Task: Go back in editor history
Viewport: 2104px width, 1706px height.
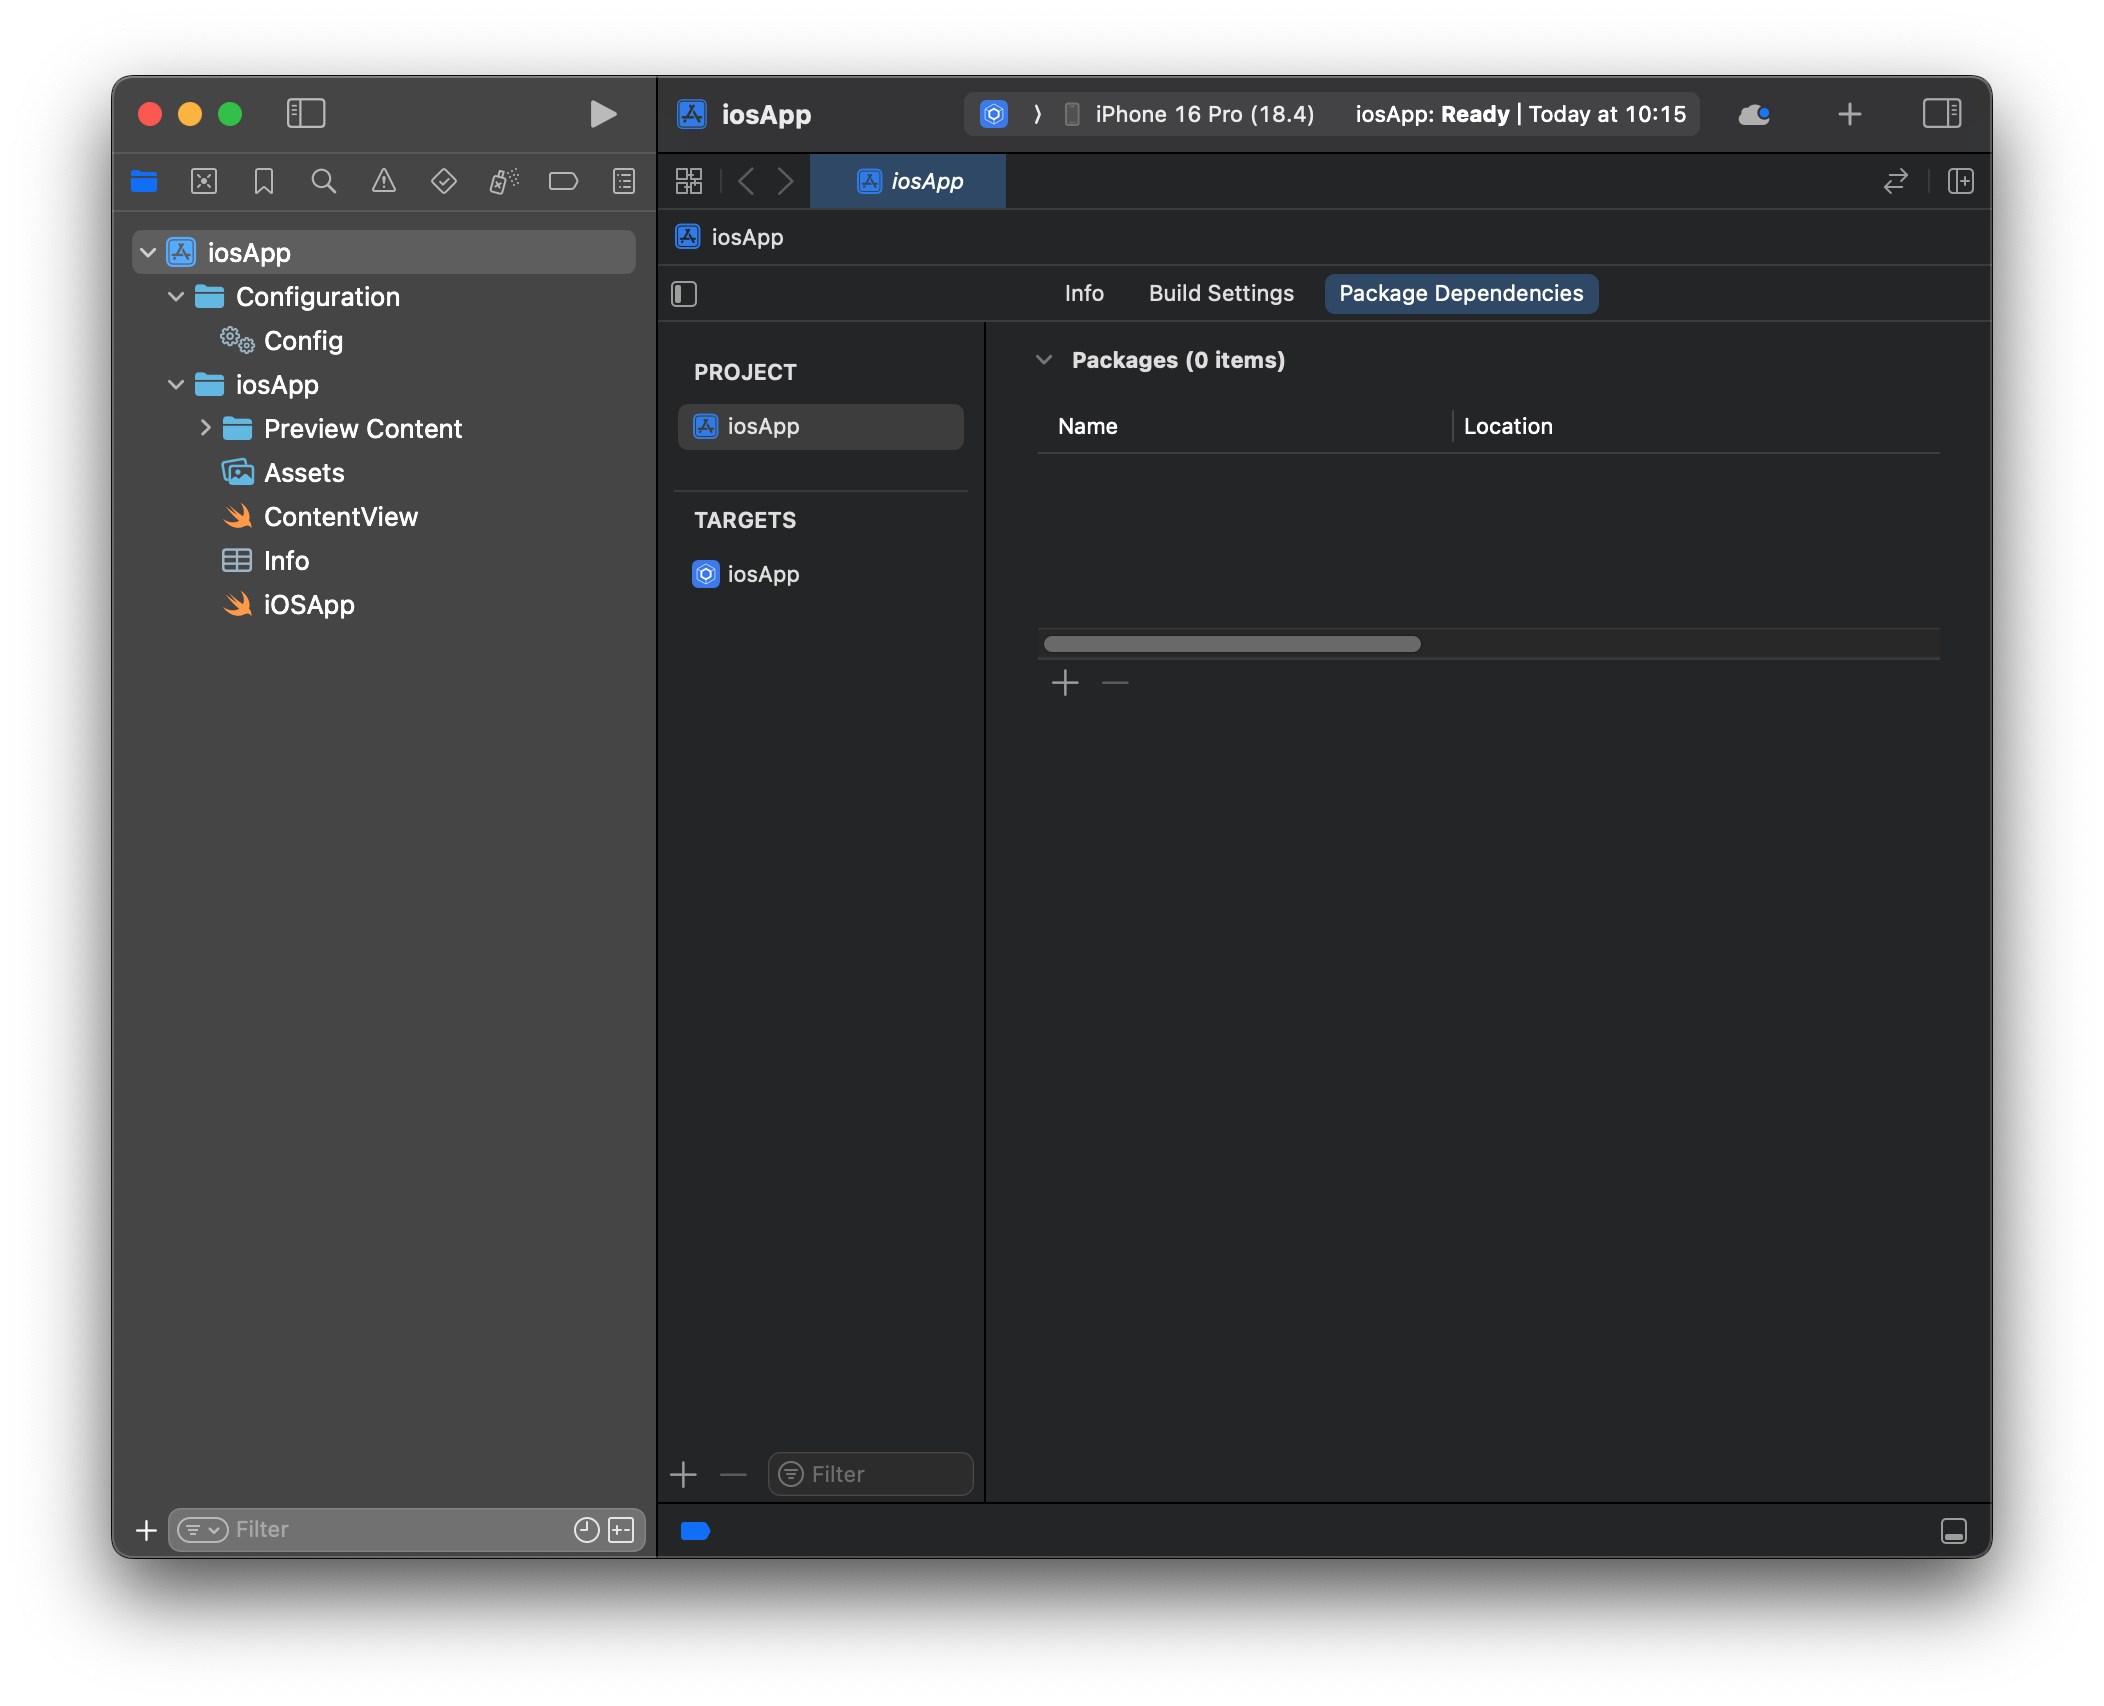Action: click(746, 181)
